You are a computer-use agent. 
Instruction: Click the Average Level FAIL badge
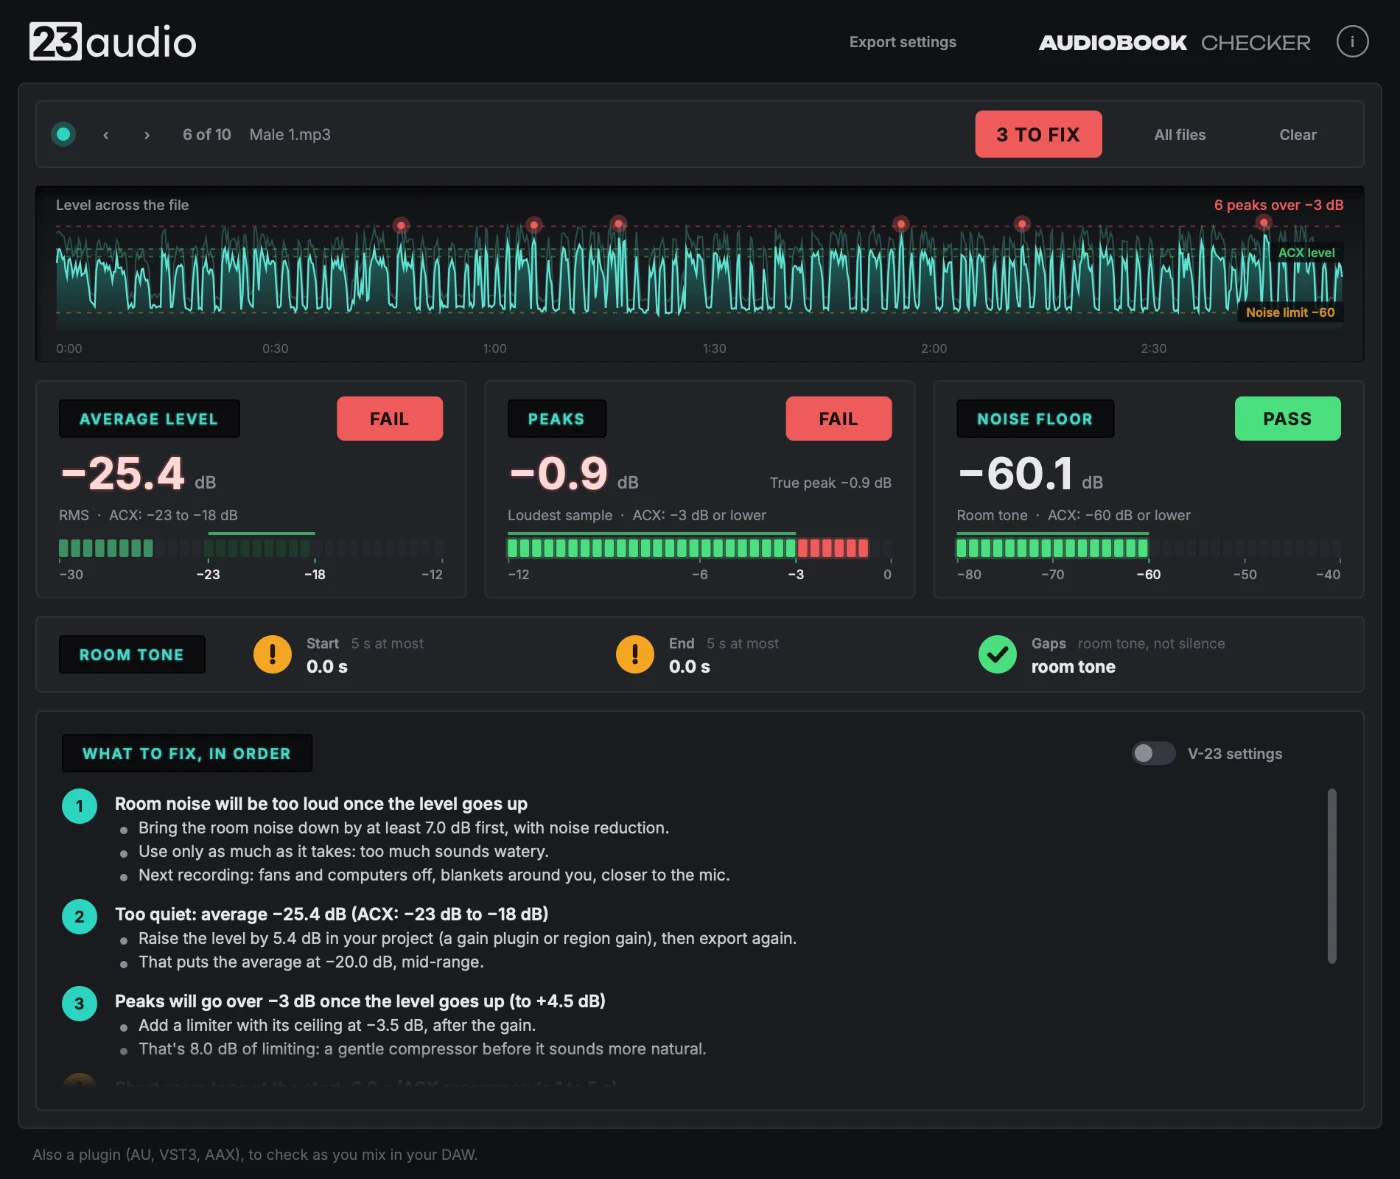pyautogui.click(x=389, y=419)
